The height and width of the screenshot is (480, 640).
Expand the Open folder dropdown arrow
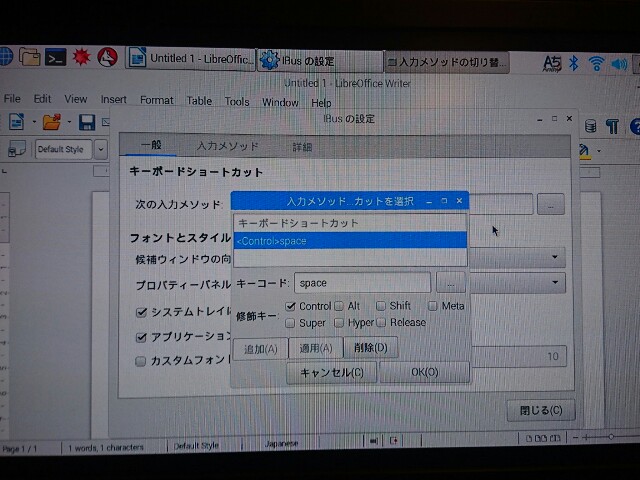(x=69, y=122)
